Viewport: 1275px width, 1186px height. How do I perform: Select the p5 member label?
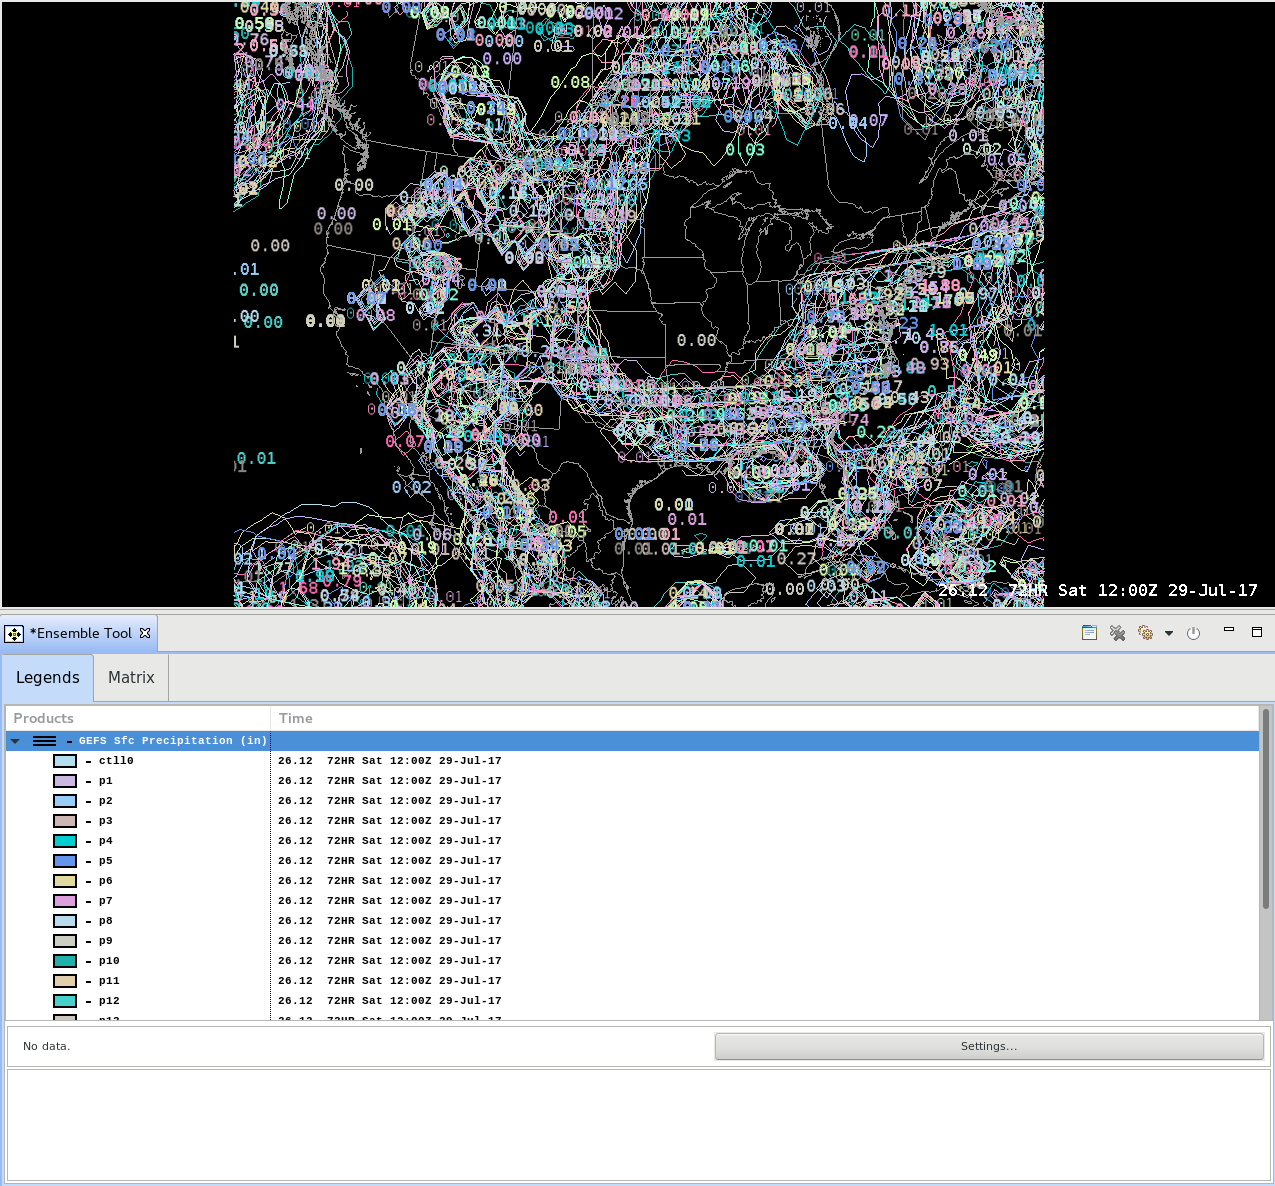point(106,861)
